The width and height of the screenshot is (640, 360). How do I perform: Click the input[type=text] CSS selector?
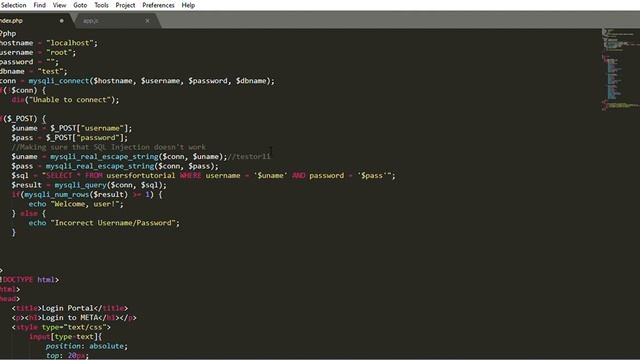[65, 336]
